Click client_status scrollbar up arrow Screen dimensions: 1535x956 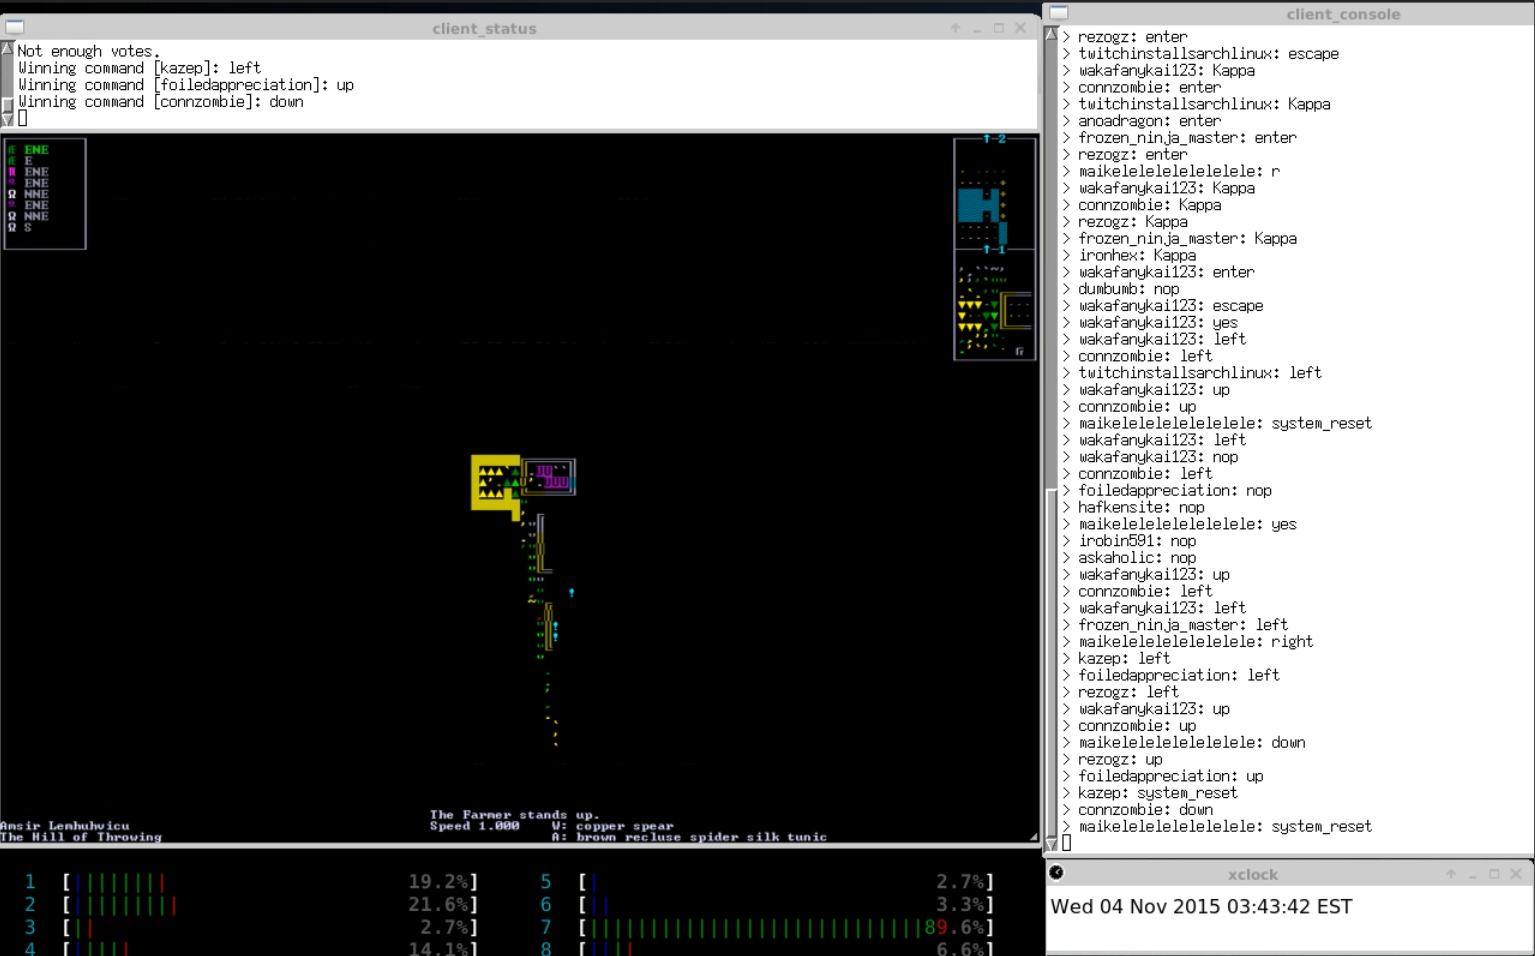pyautogui.click(x=8, y=48)
